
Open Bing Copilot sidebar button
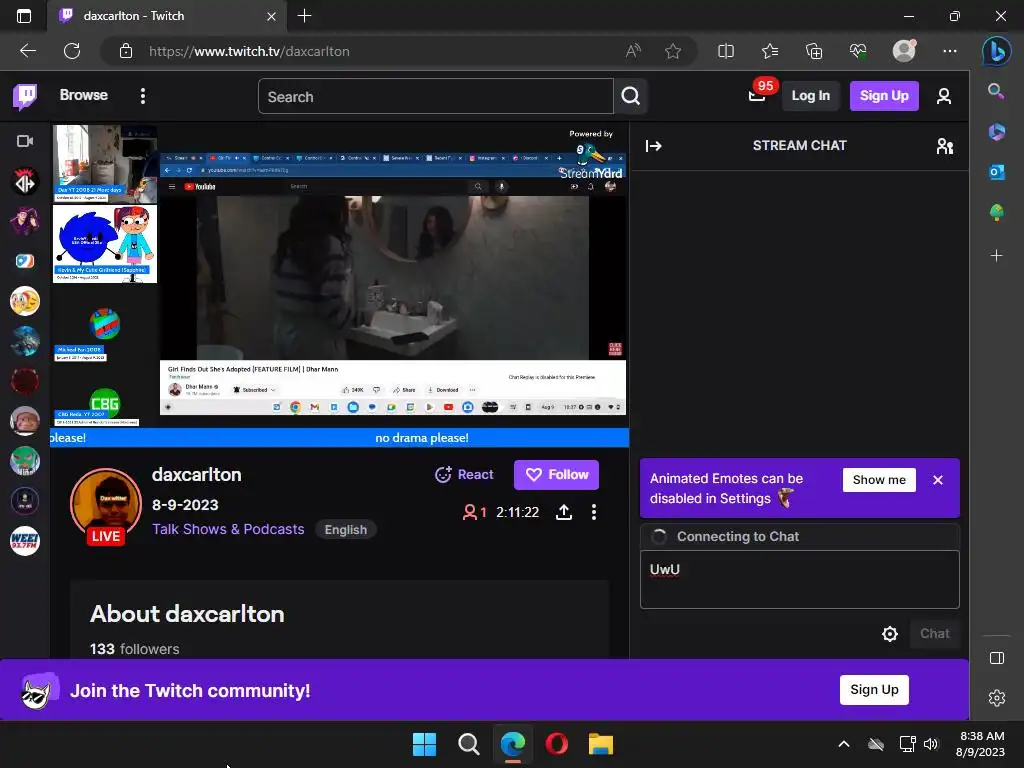[x=997, y=51]
